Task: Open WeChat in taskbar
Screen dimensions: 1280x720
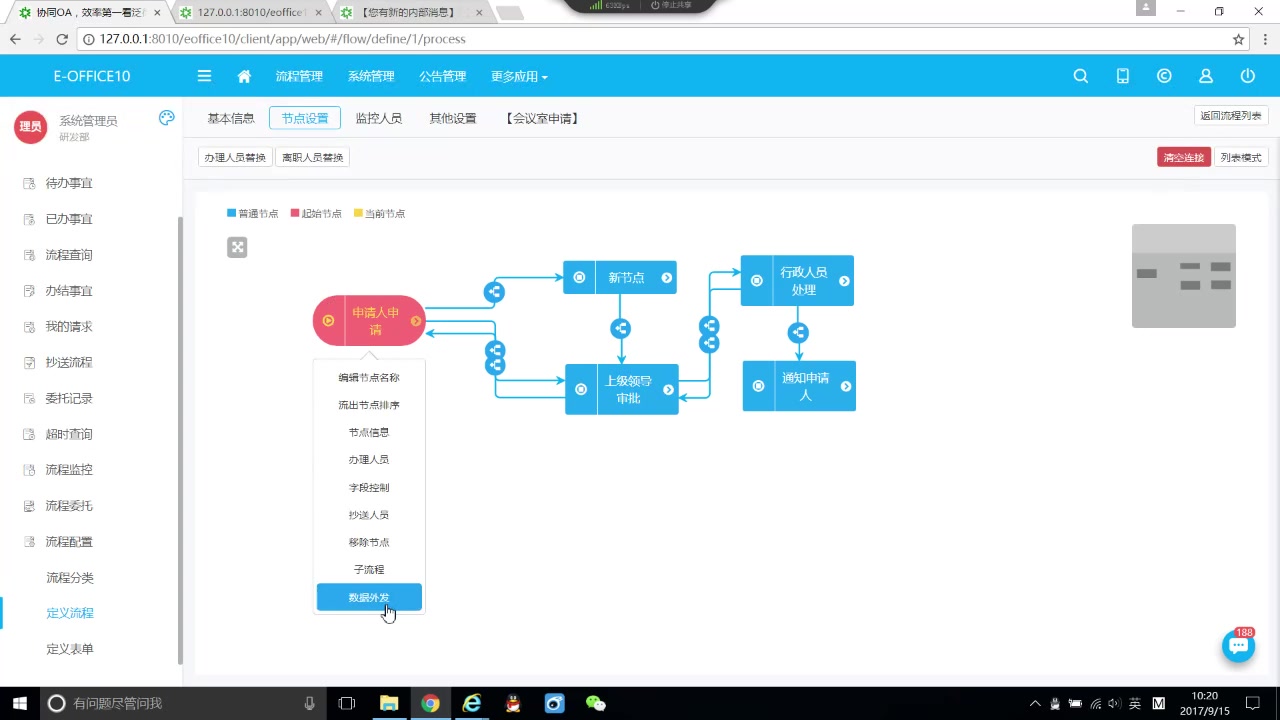Action: point(596,703)
